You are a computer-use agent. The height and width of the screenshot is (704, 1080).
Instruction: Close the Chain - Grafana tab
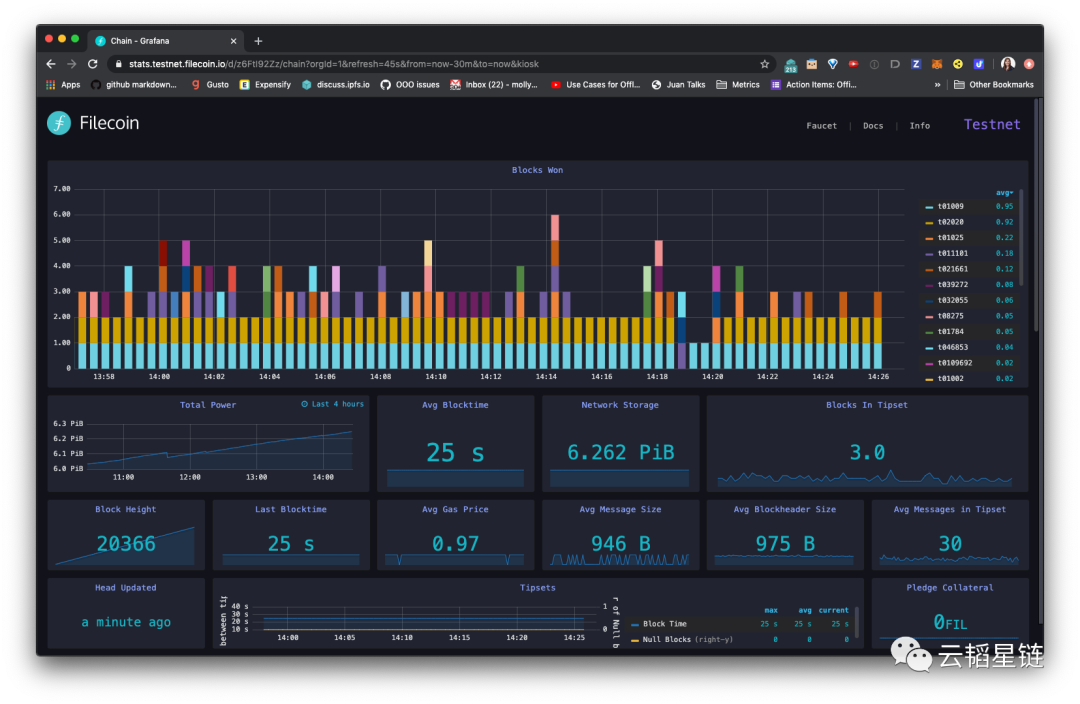click(233, 41)
